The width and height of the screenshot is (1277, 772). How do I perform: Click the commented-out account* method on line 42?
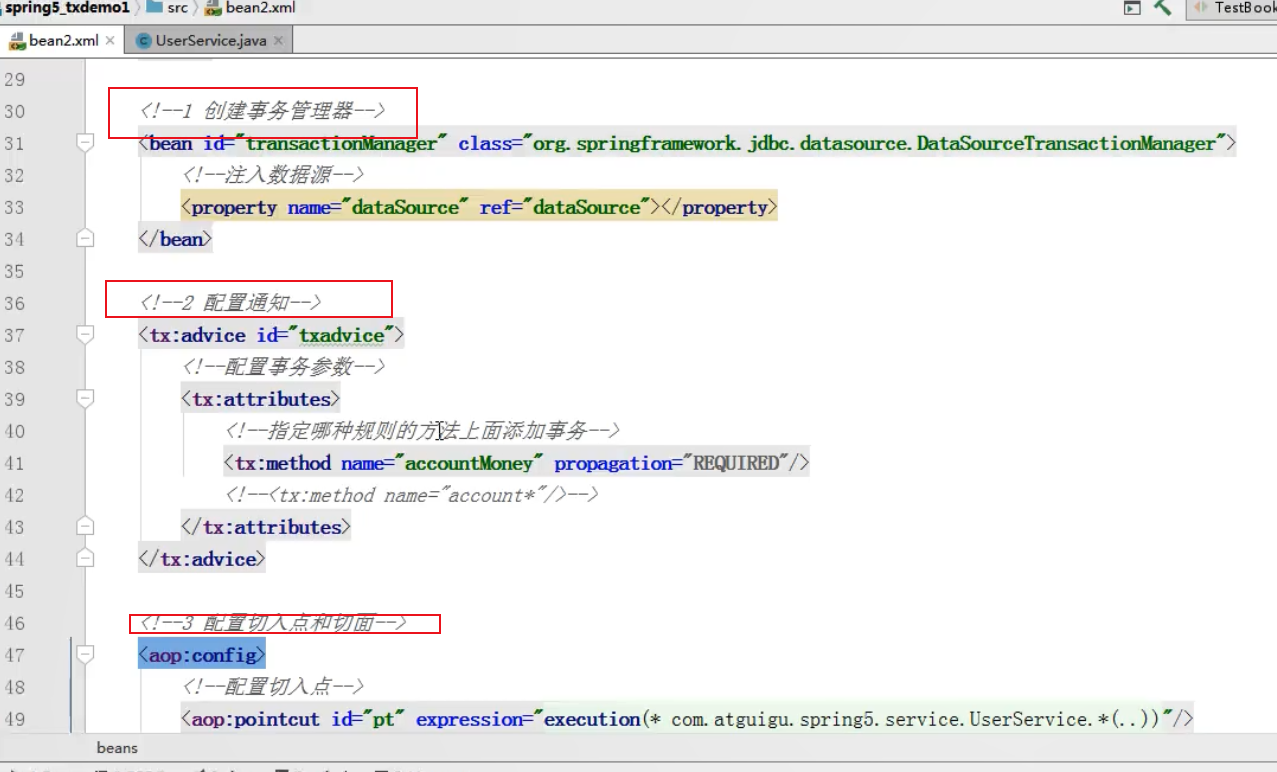tap(412, 495)
